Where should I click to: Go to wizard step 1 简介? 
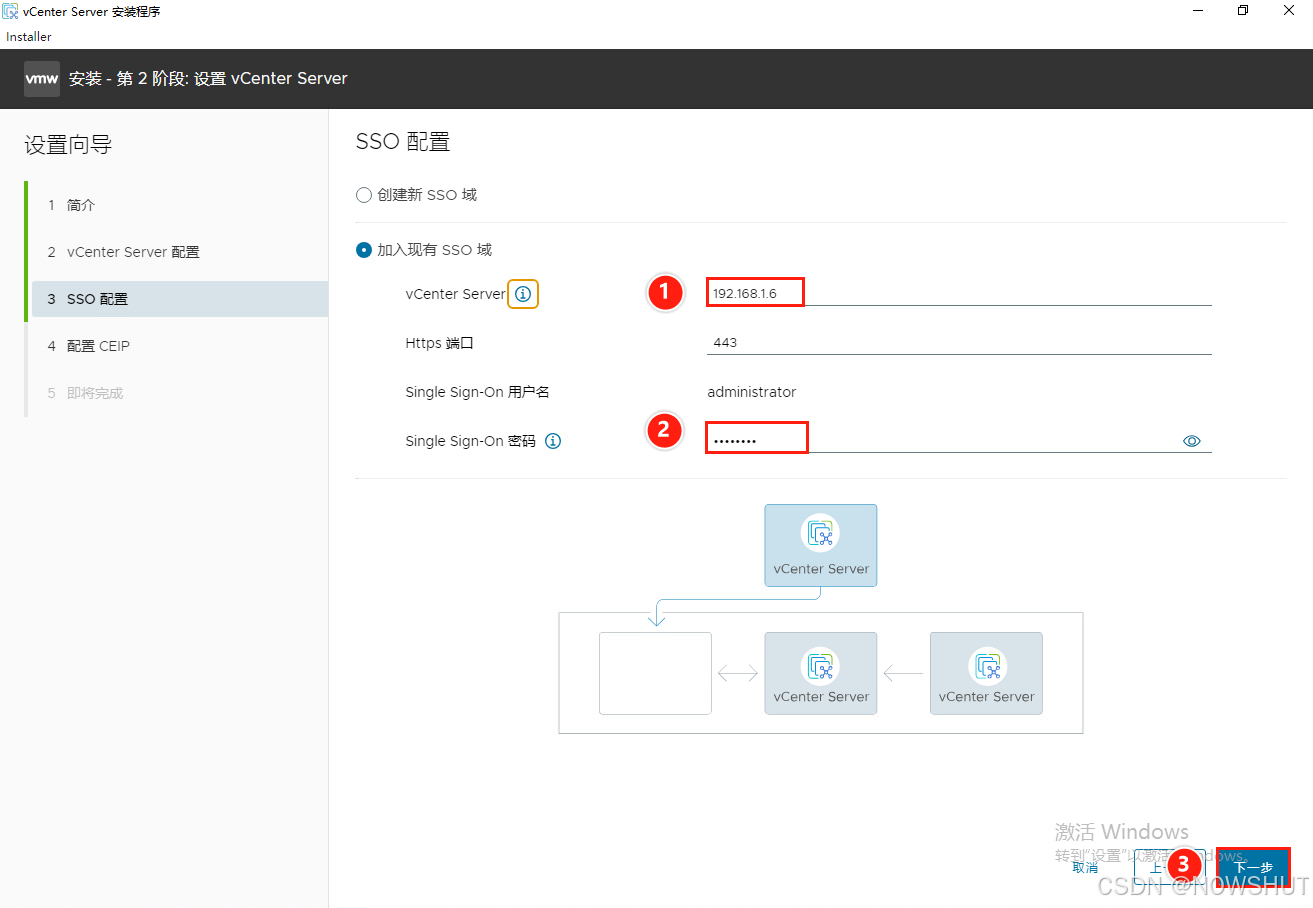click(180, 205)
